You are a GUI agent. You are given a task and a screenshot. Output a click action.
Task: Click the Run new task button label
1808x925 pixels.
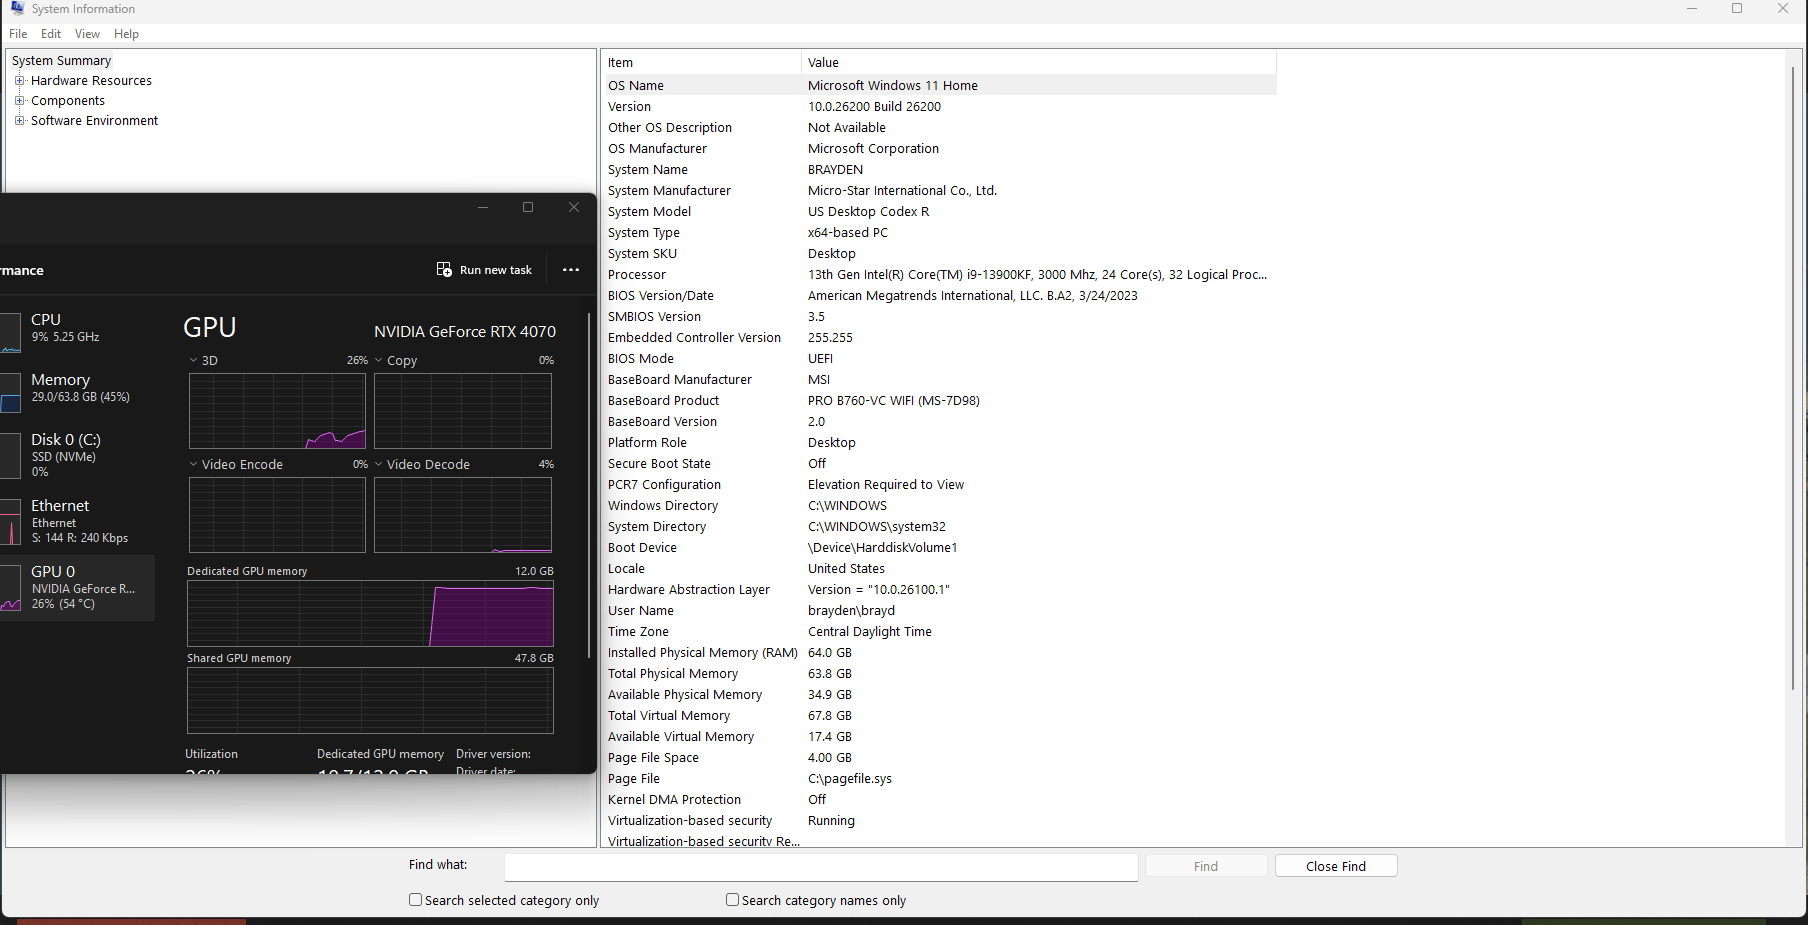coord(496,270)
